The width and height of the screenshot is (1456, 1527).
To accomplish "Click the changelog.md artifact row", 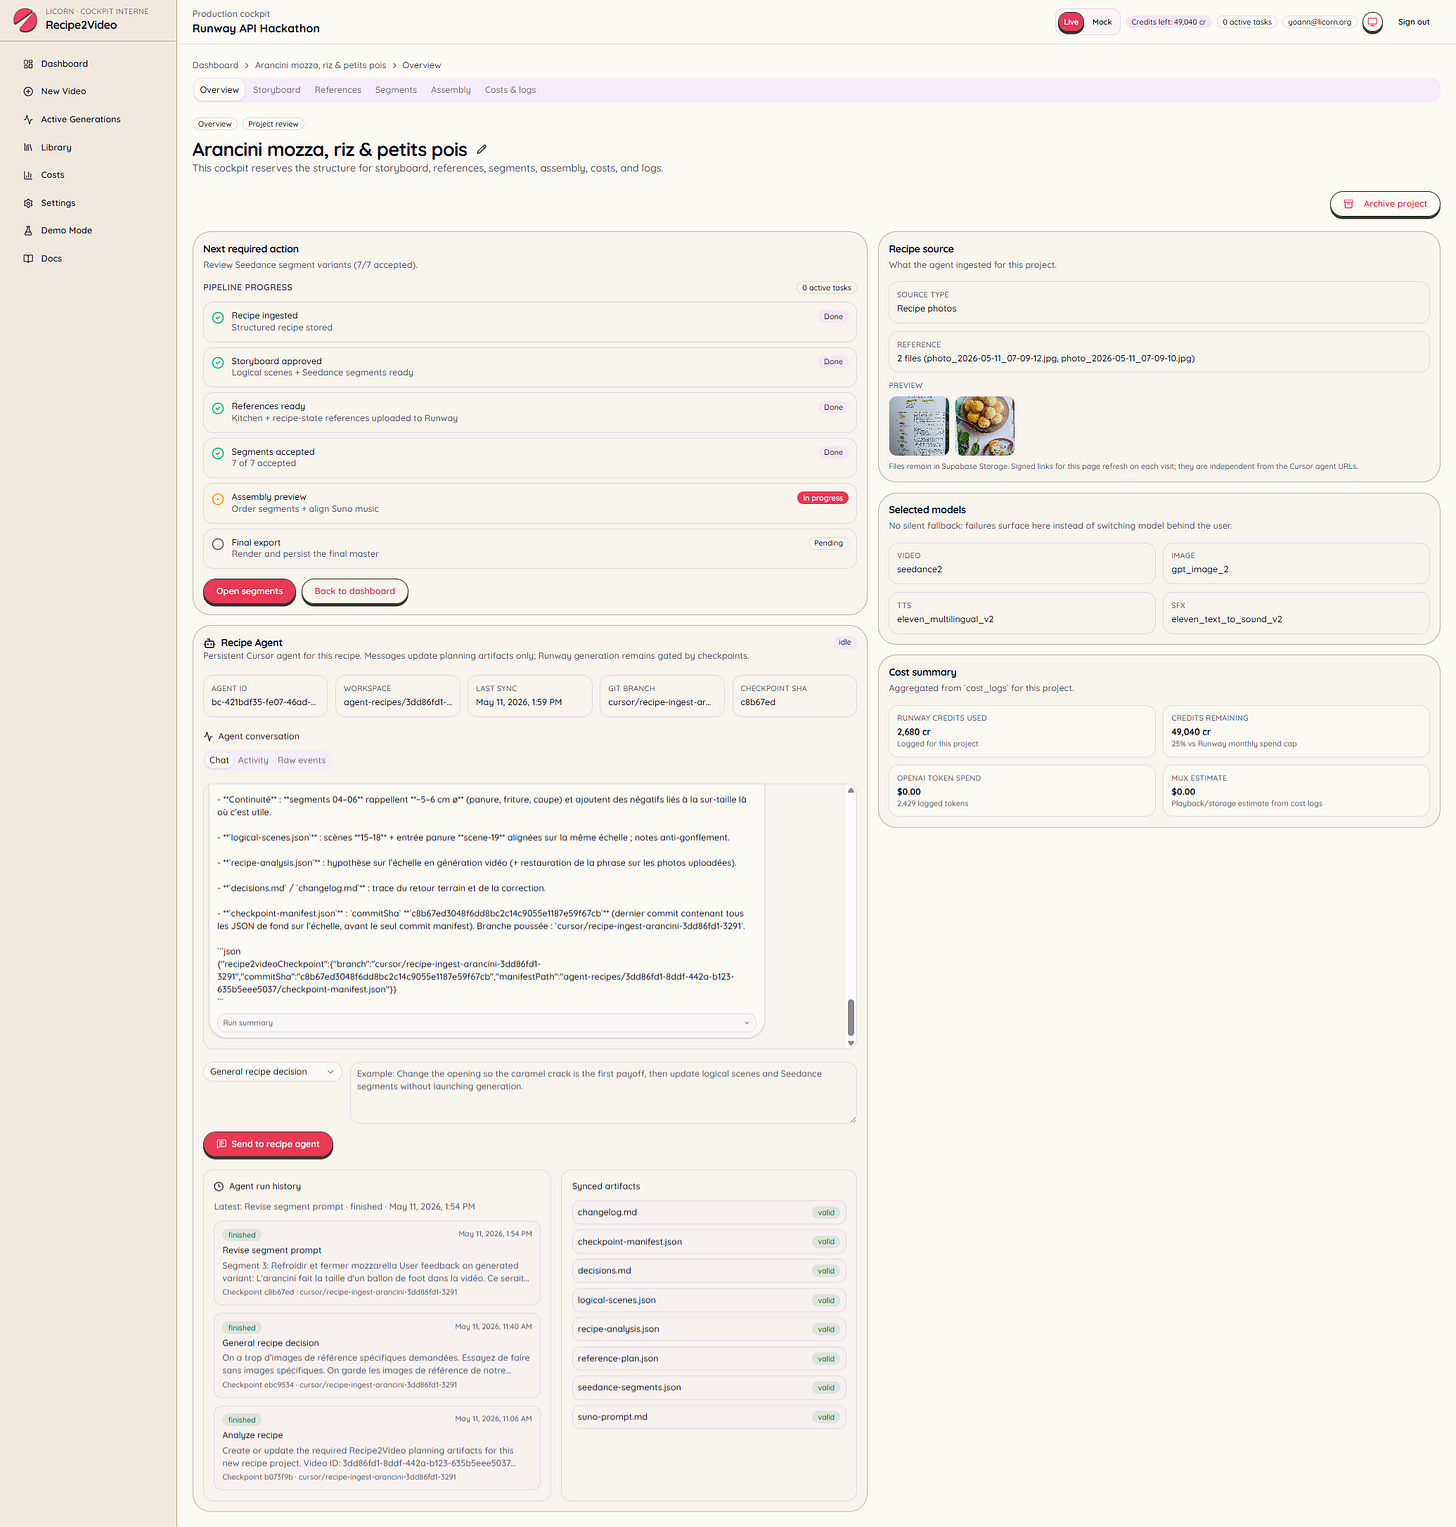I will point(709,1213).
